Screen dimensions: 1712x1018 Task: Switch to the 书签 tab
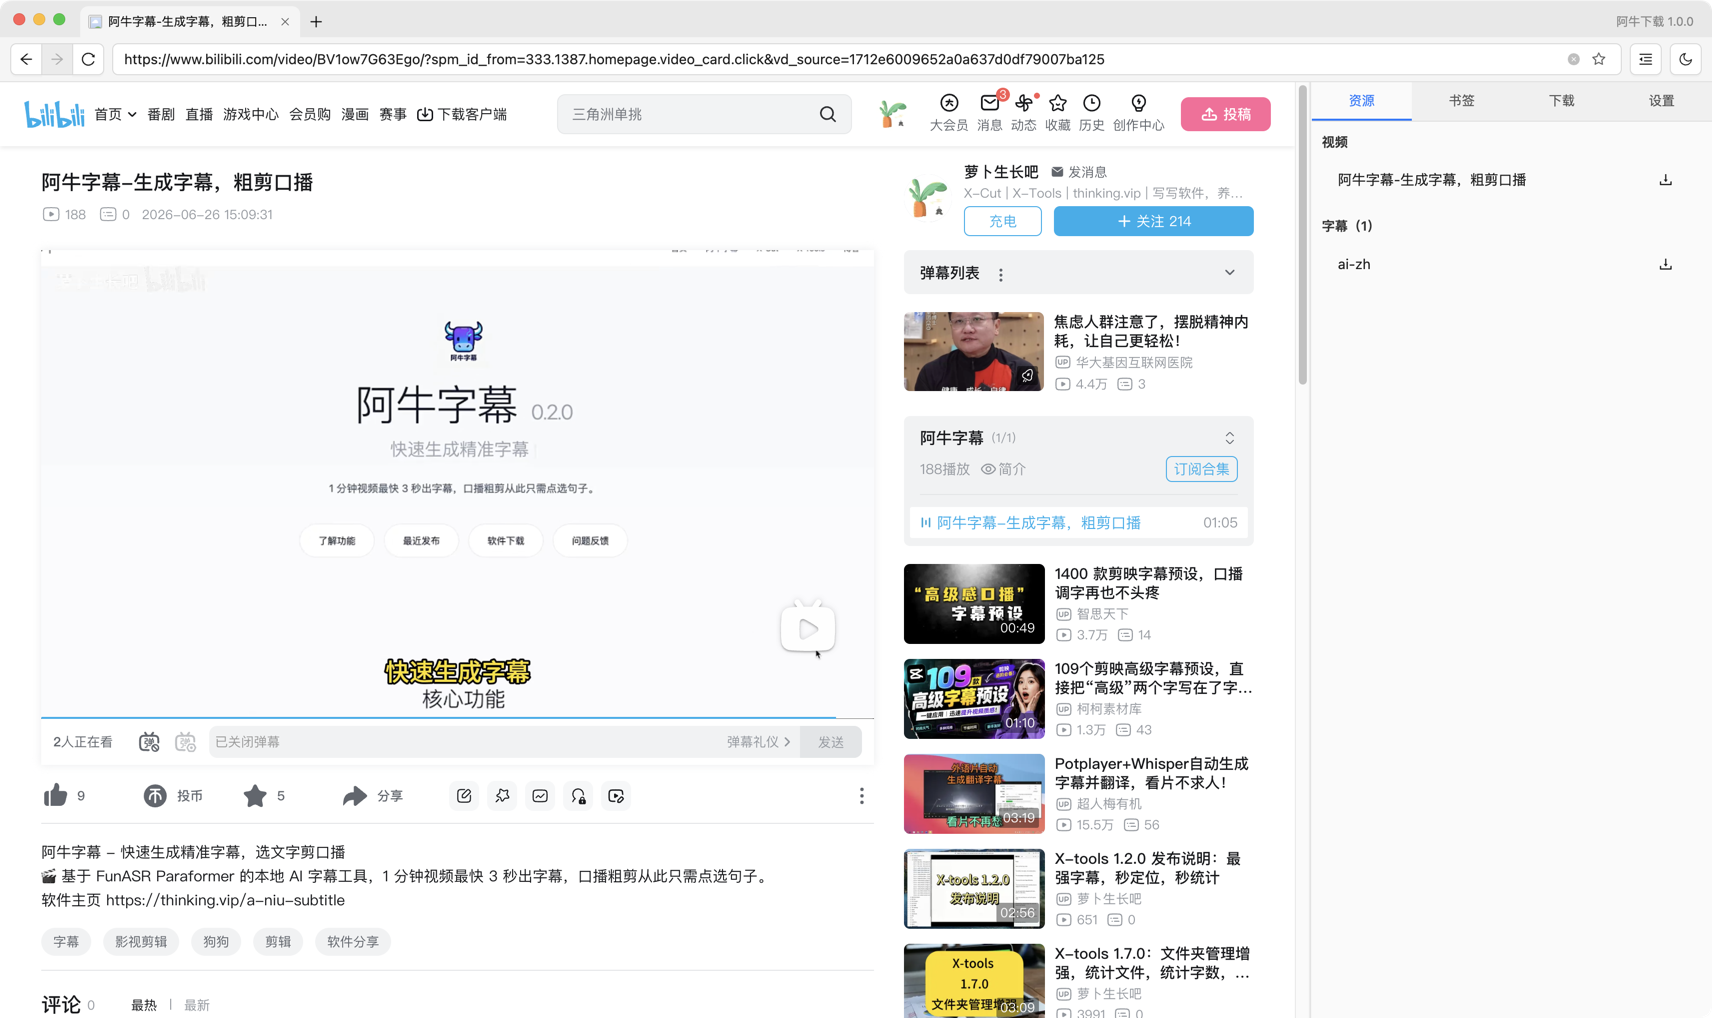click(1462, 101)
